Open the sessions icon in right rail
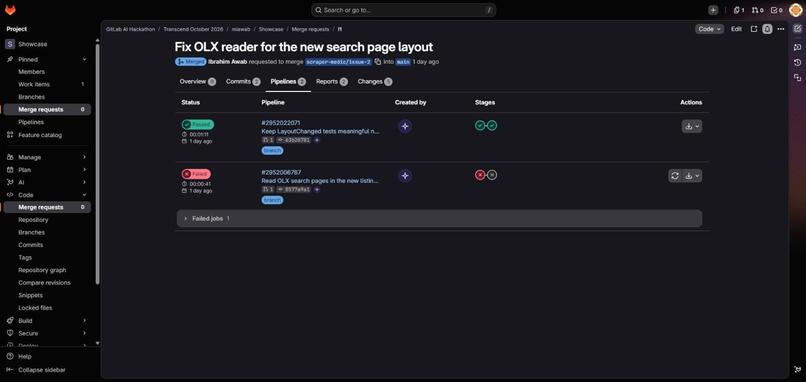This screenshot has height=382, width=806. pyautogui.click(x=797, y=78)
